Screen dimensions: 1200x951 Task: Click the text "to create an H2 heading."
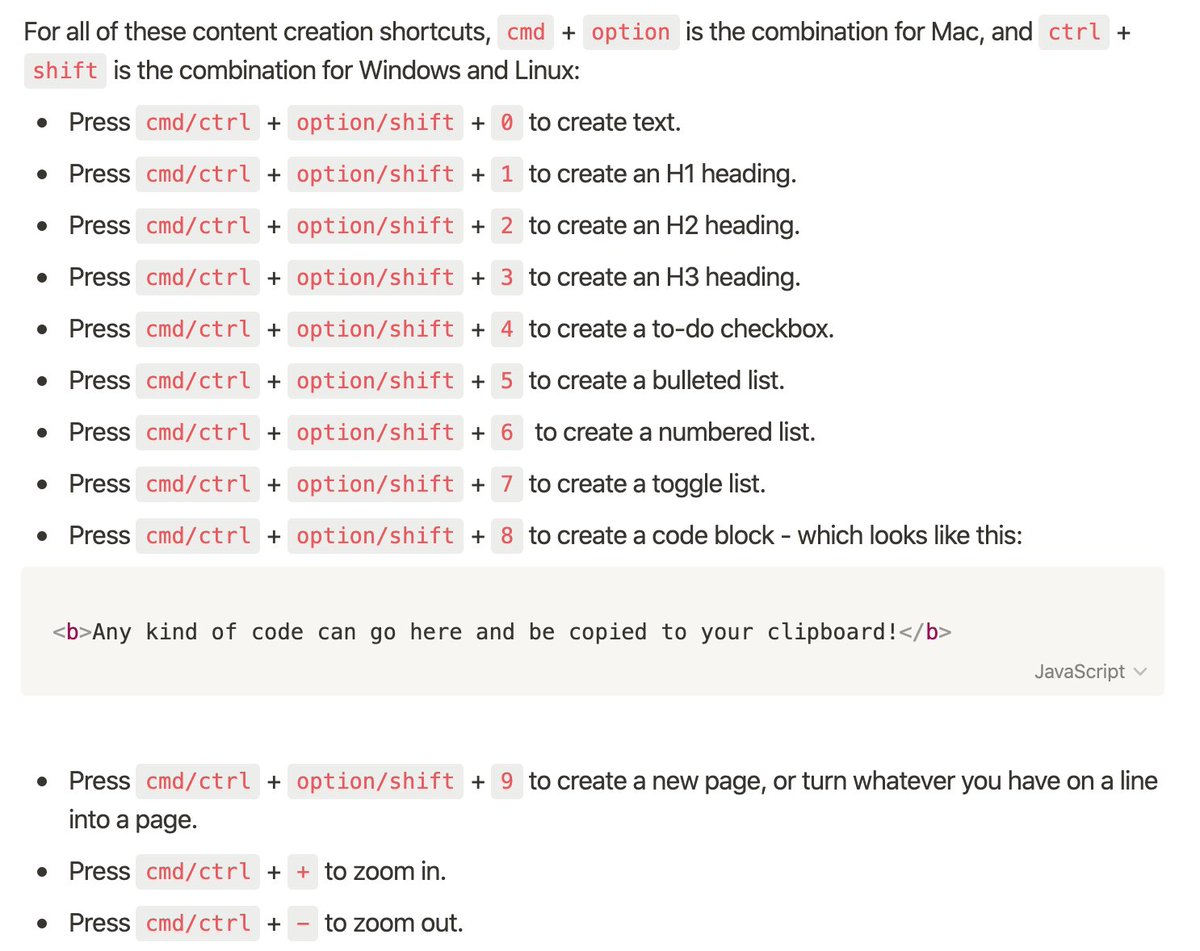pyautogui.click(x=665, y=226)
